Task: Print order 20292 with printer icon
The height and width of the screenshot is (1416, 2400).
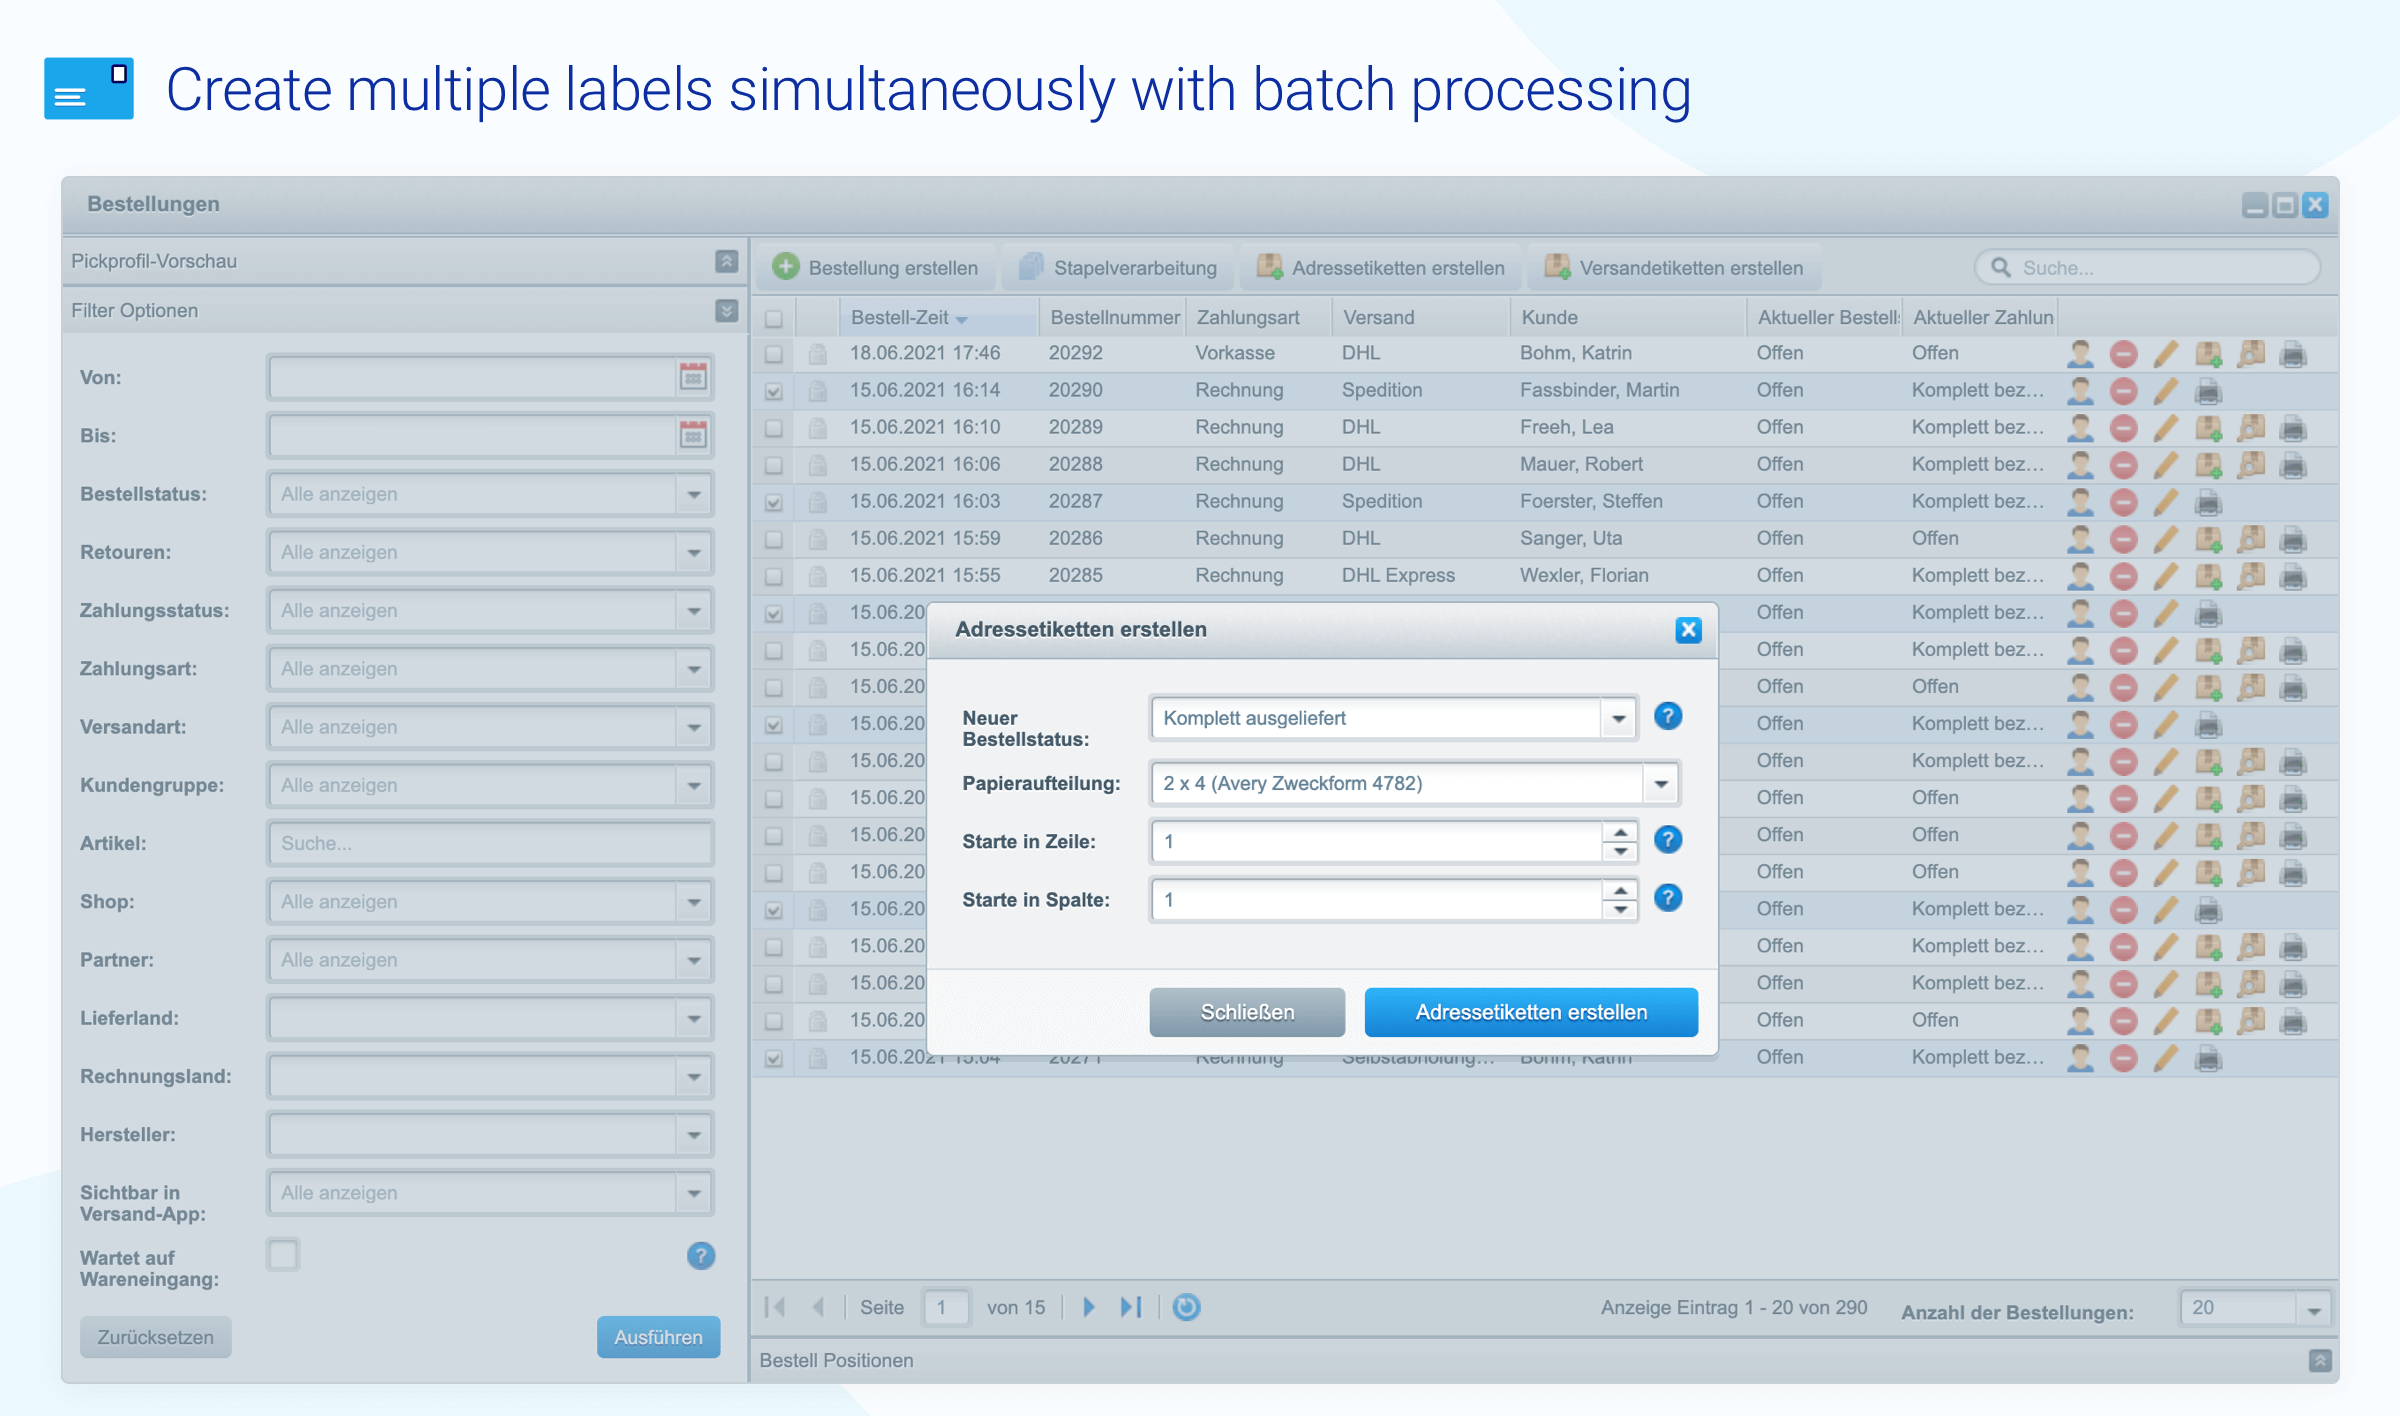Action: 2293,354
